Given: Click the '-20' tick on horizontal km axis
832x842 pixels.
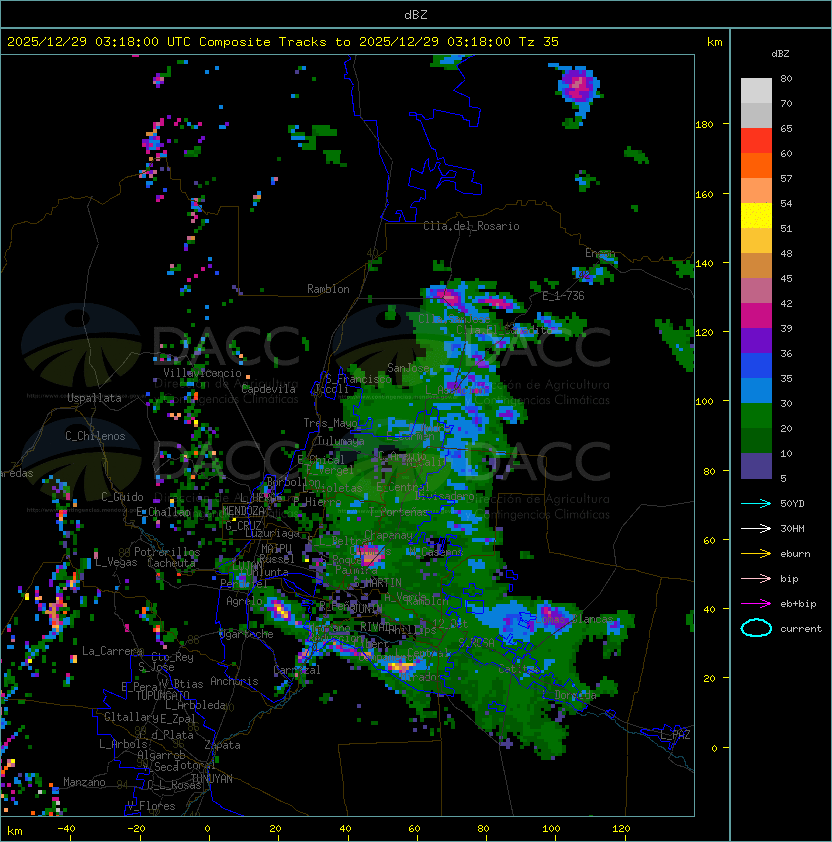Looking at the screenshot, I should pyautogui.click(x=136, y=829).
